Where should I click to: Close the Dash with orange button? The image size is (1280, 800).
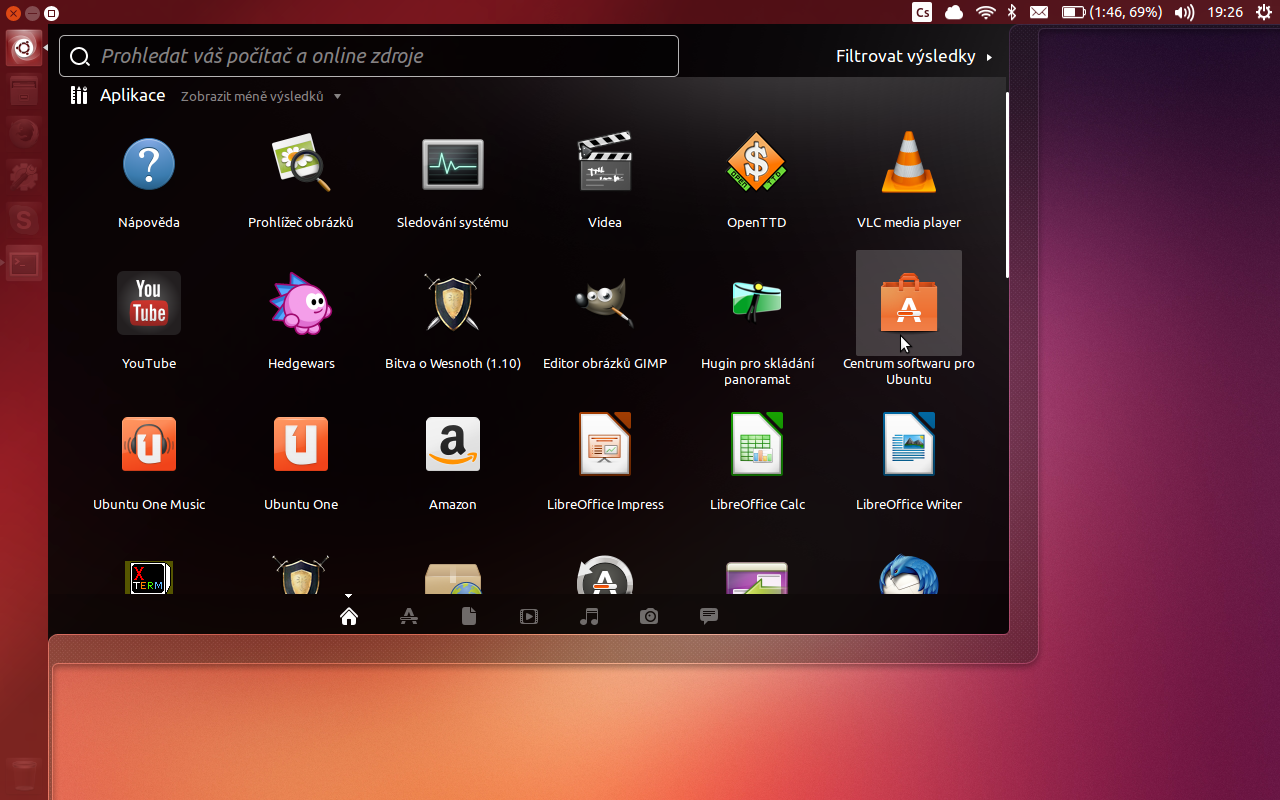coord(13,13)
